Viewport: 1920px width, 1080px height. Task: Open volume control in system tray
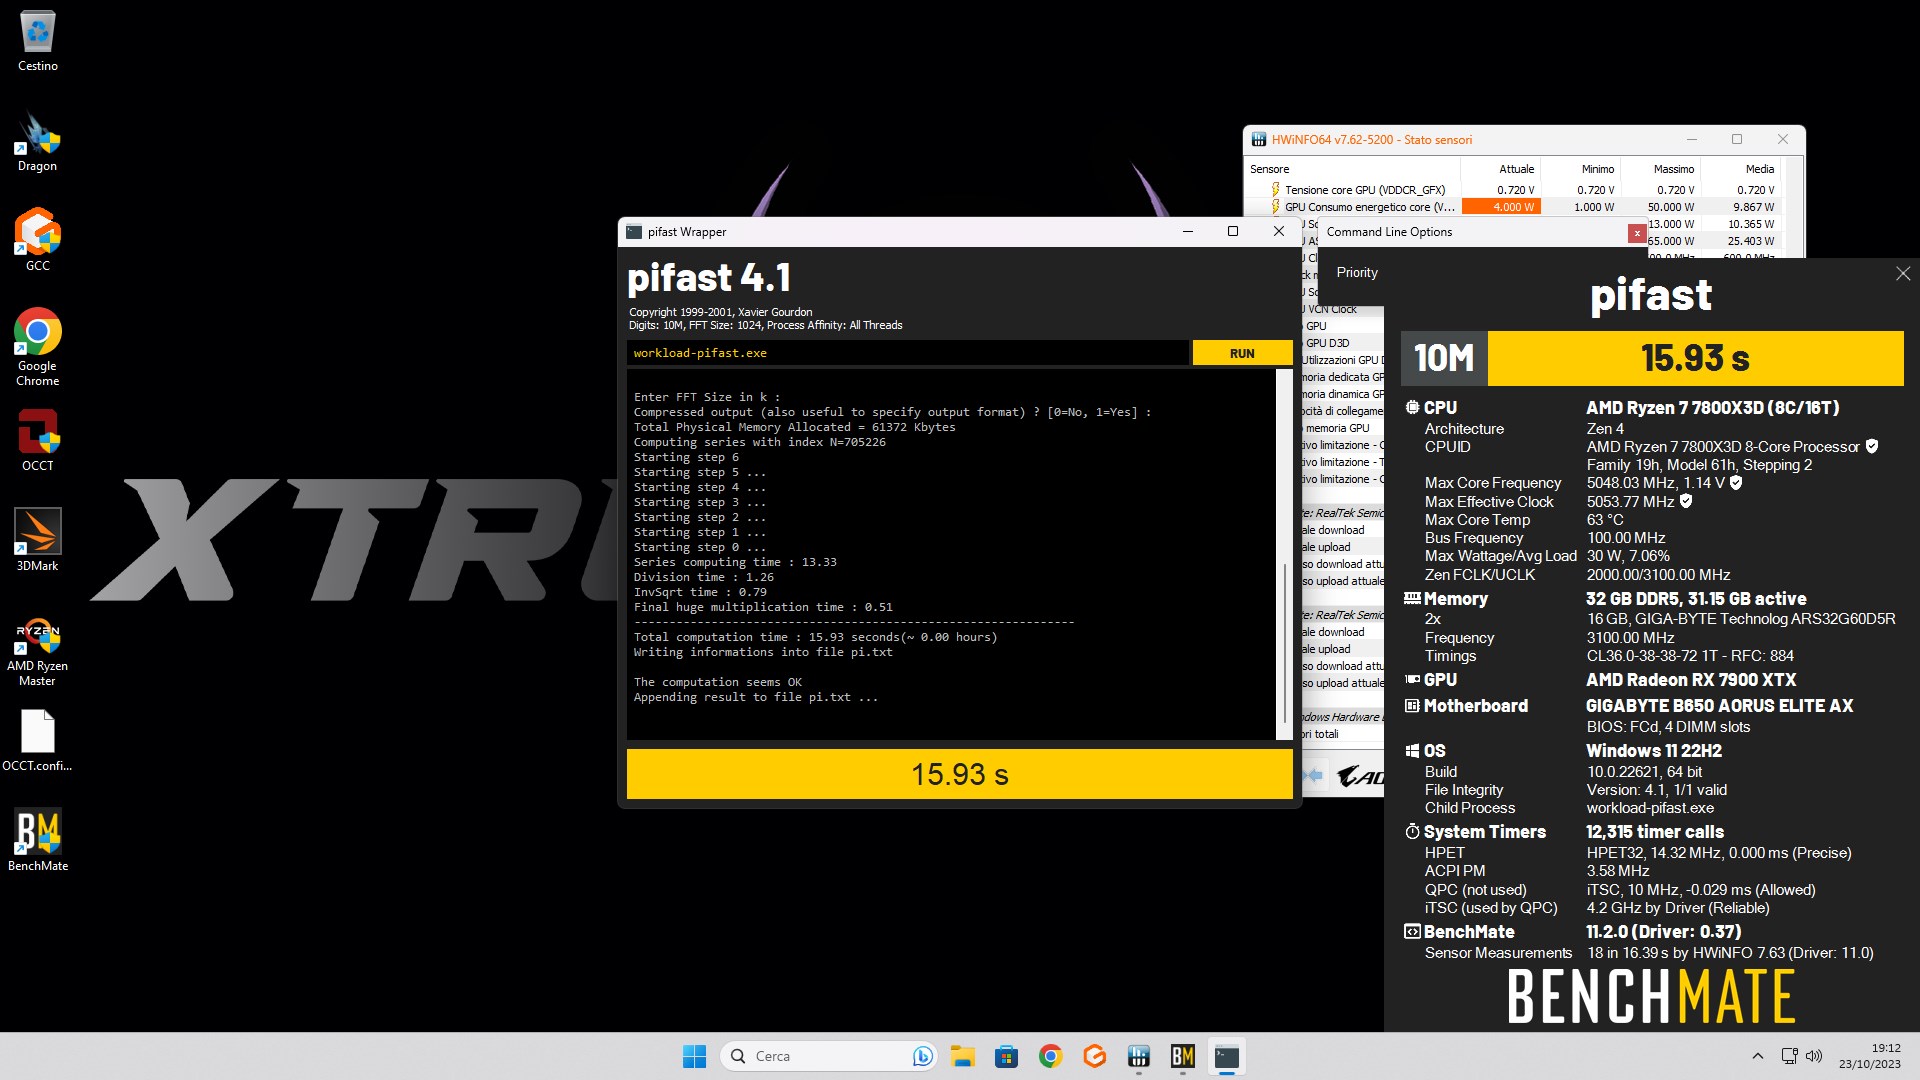(x=1814, y=1056)
